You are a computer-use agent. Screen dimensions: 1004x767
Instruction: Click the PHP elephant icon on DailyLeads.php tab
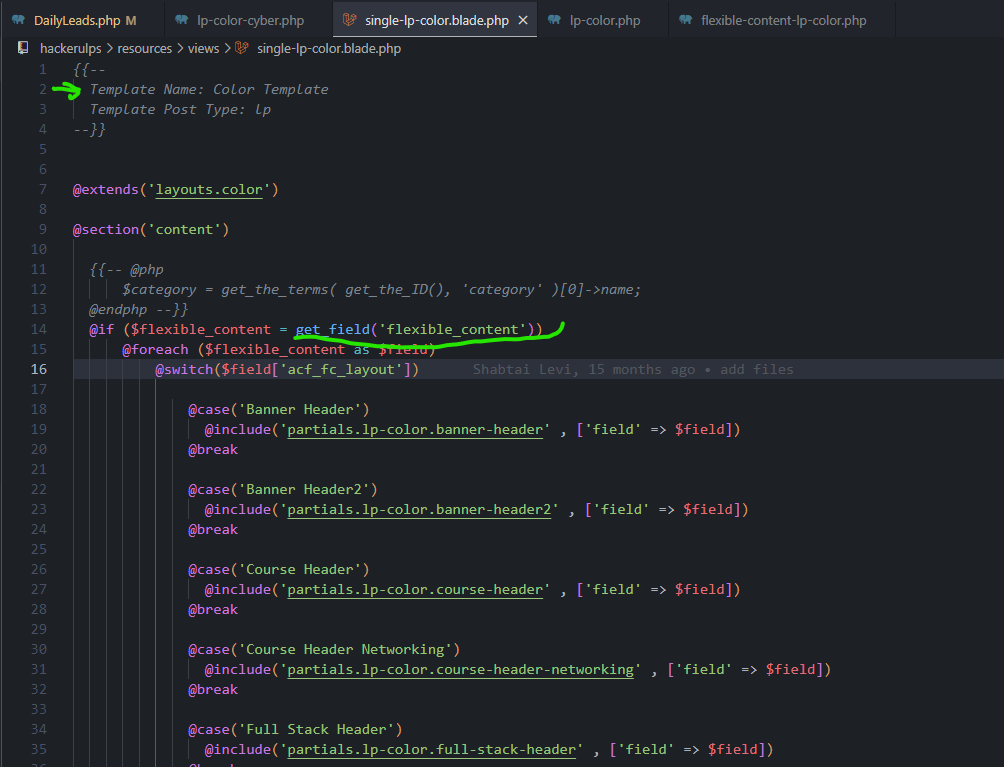click(x=19, y=20)
